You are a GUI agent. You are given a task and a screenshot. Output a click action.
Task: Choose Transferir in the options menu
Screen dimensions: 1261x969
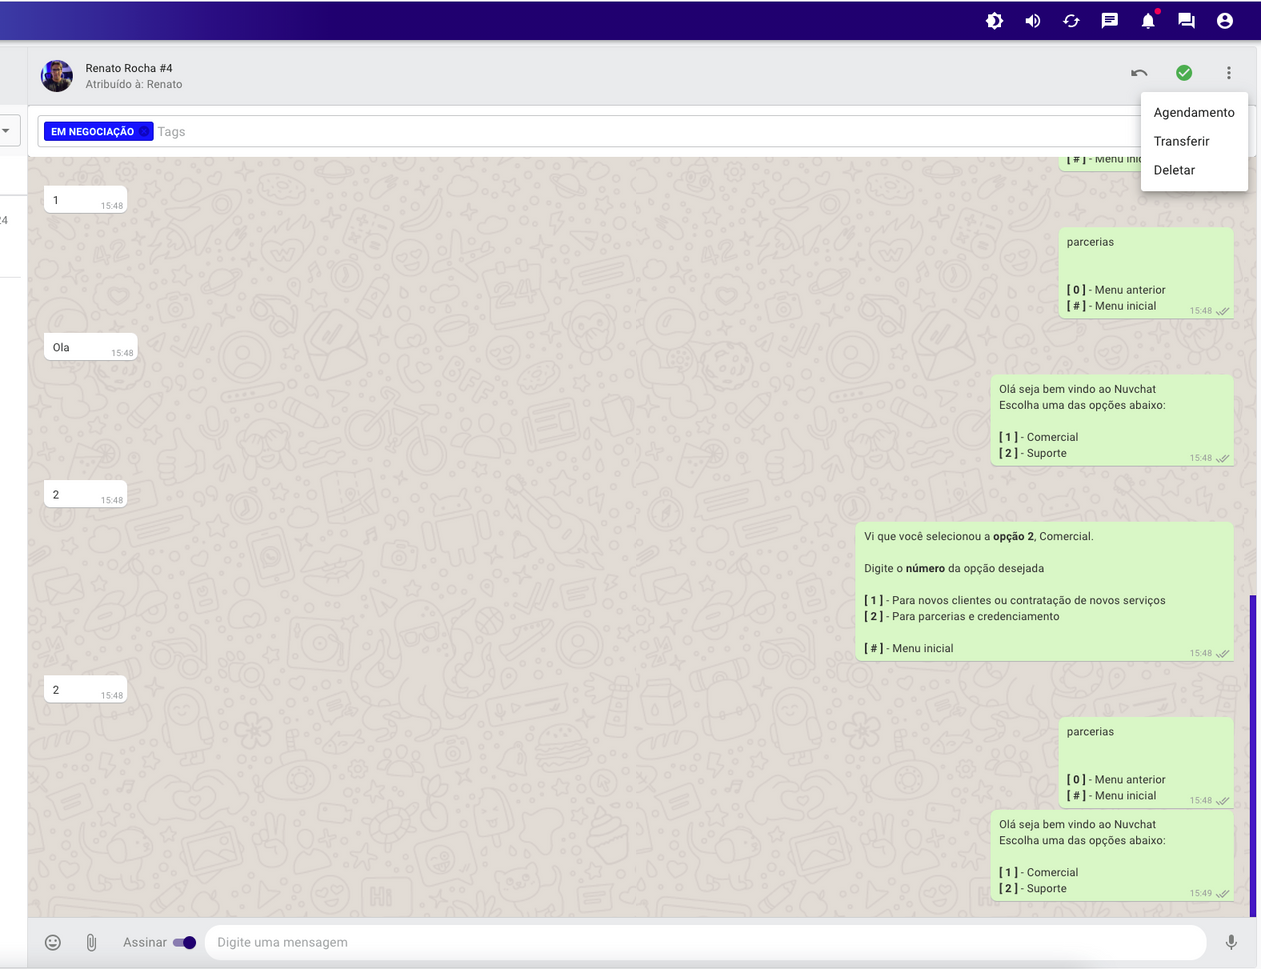[1181, 141]
